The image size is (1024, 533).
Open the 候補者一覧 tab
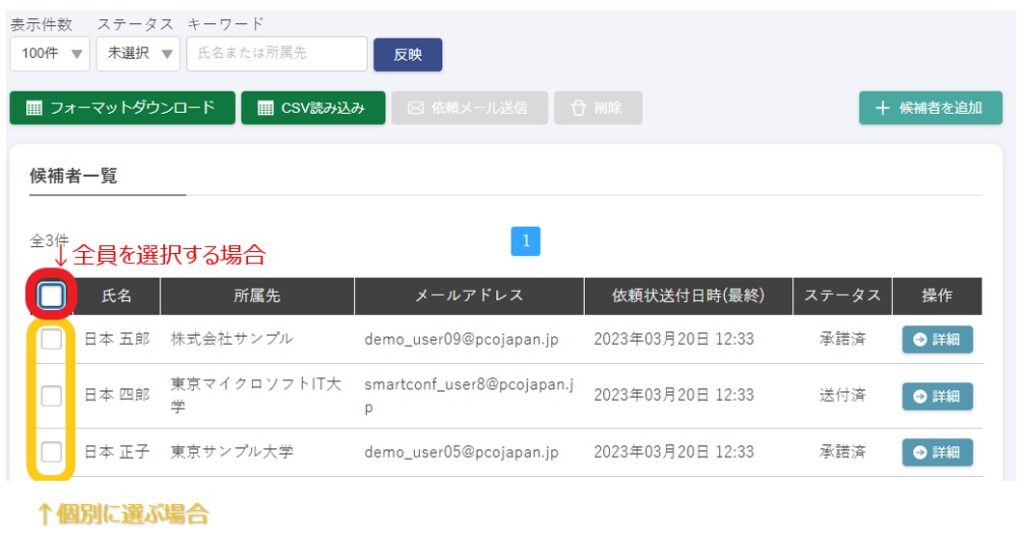(x=74, y=176)
